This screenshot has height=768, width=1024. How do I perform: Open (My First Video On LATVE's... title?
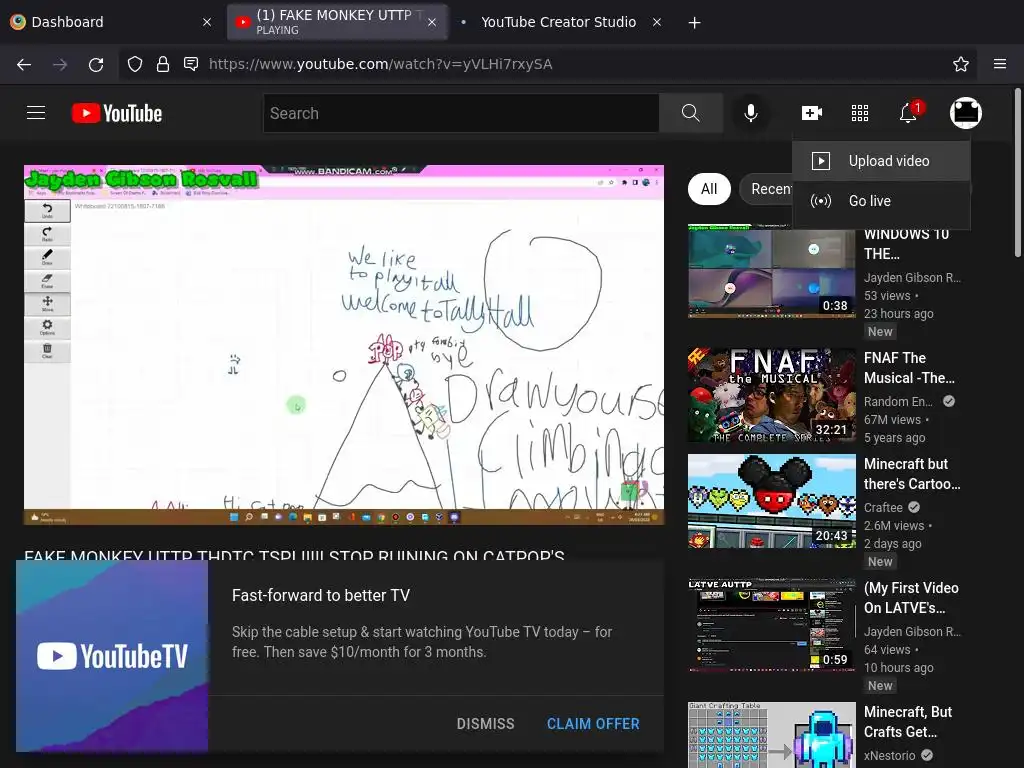pos(911,598)
